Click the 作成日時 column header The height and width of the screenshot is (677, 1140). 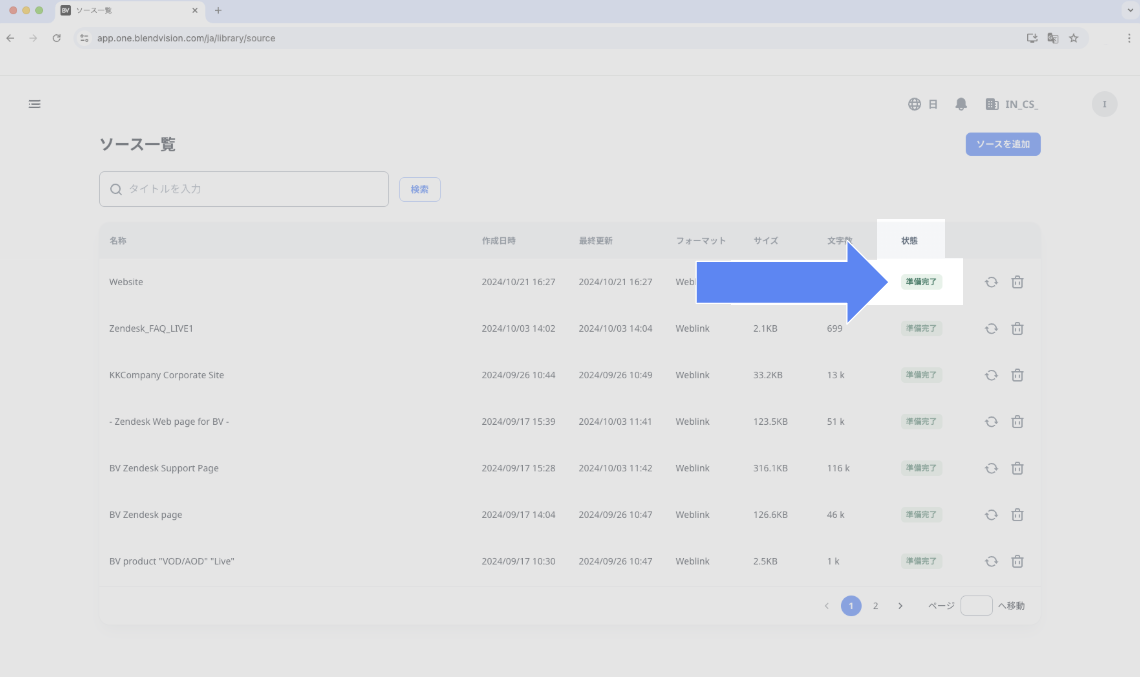click(x=499, y=241)
